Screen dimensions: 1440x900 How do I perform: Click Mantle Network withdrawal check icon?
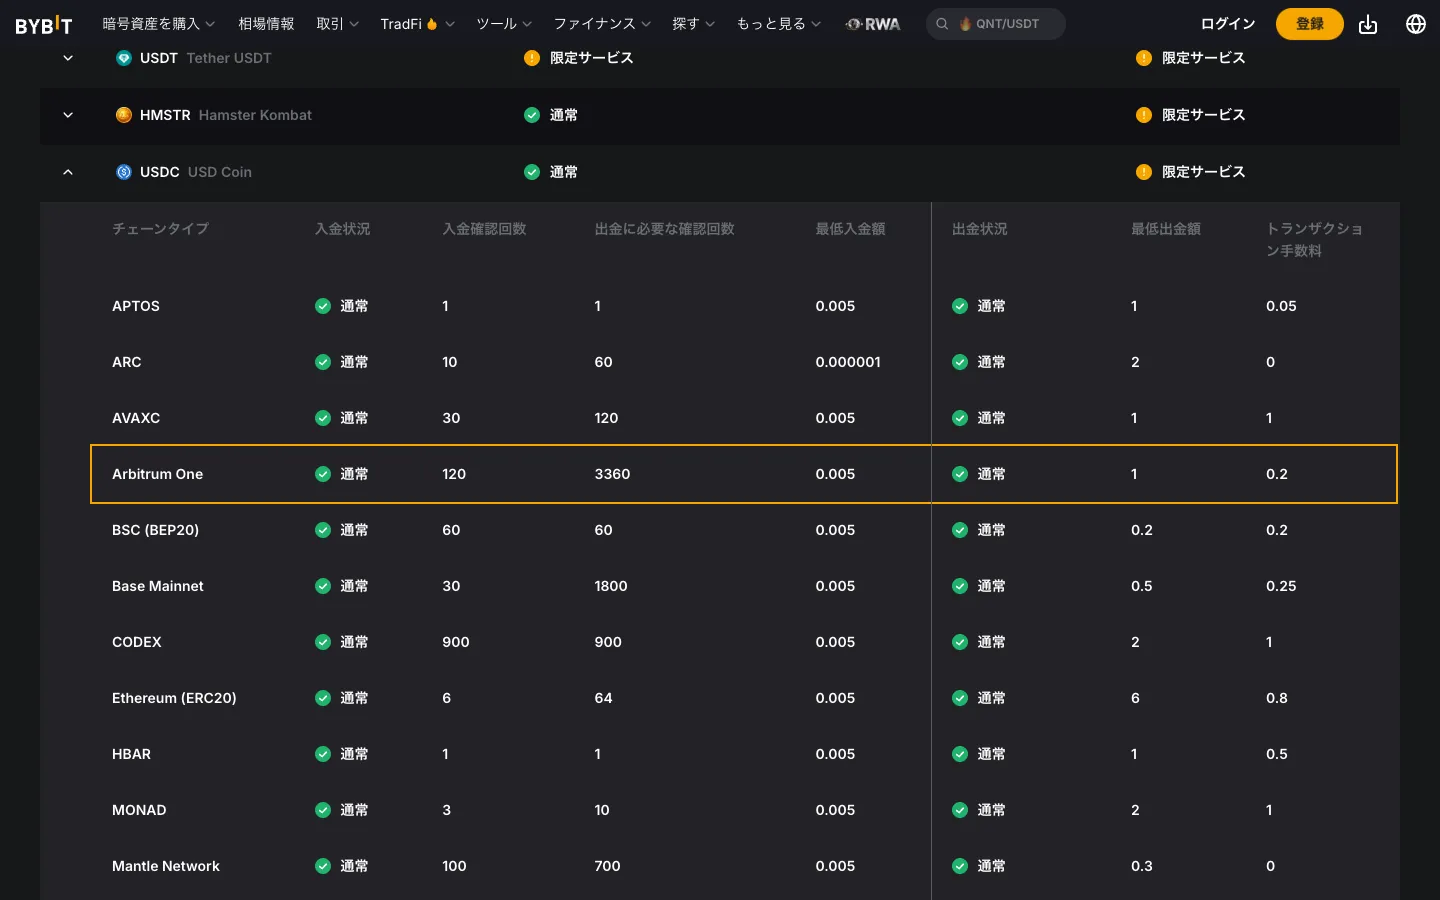(960, 866)
